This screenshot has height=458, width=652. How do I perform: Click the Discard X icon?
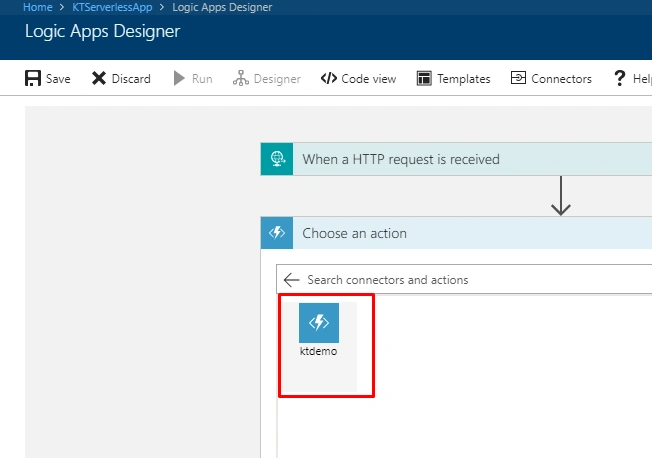point(99,78)
